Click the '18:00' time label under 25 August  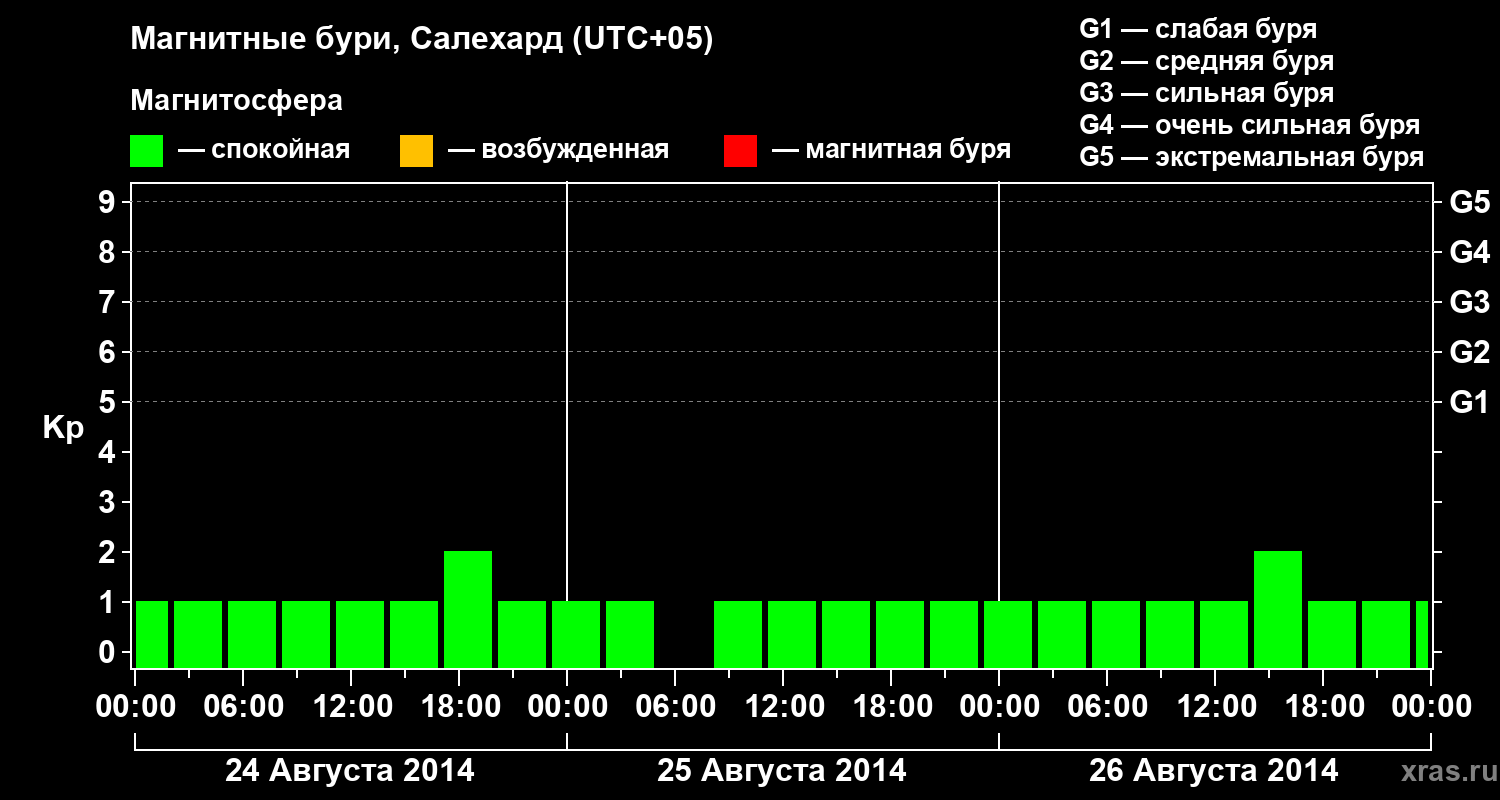892,706
